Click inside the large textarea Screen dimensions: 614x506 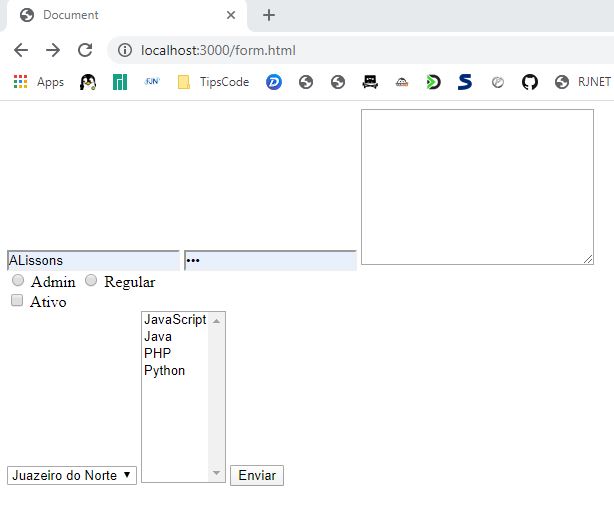click(477, 187)
